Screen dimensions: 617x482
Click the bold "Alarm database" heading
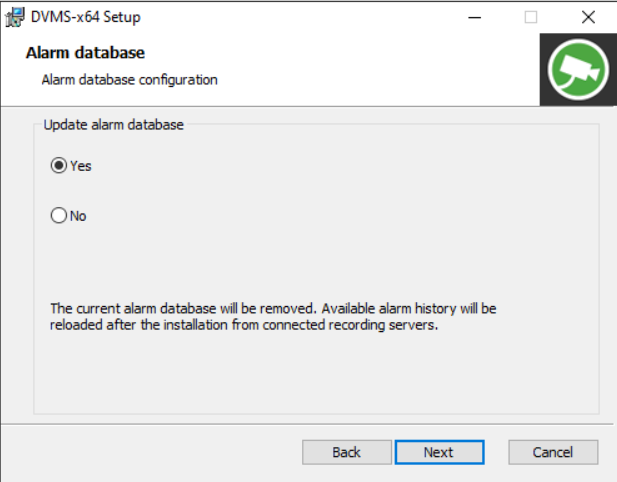(86, 52)
